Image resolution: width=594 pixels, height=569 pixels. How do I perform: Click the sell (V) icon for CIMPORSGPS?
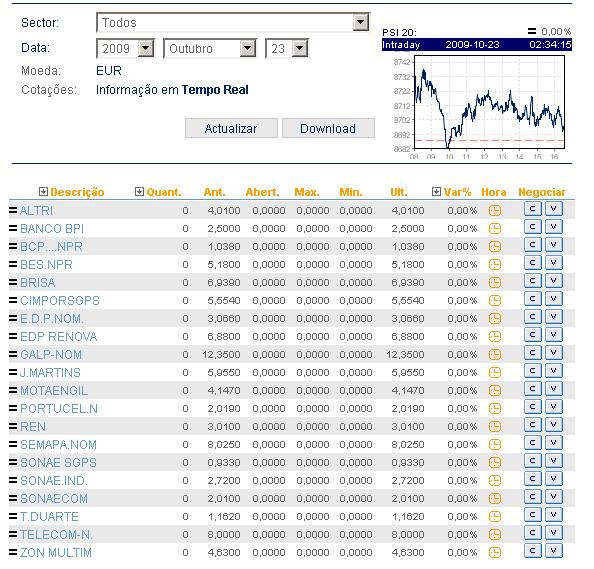coord(553,299)
